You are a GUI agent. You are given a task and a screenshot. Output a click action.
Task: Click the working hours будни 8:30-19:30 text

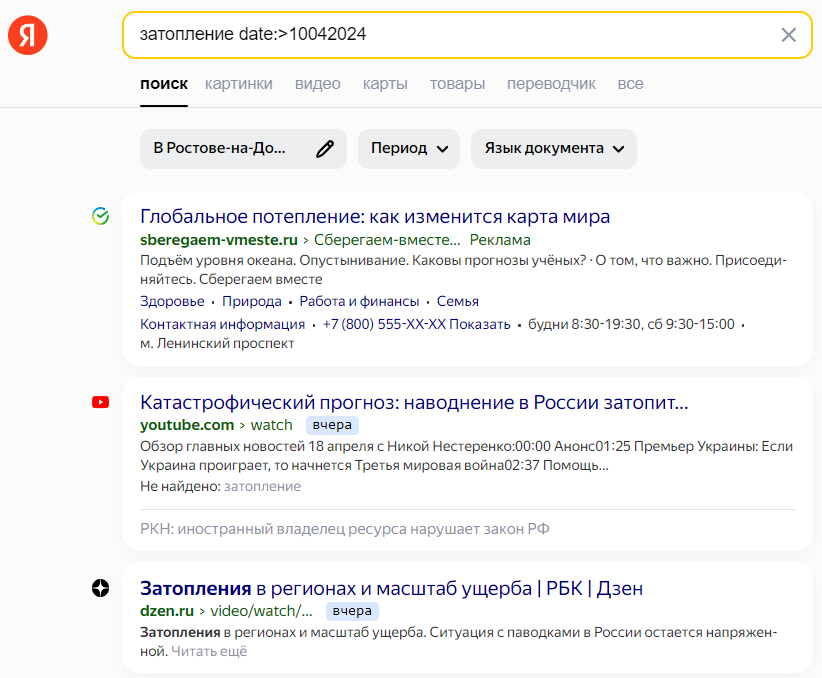click(x=631, y=325)
